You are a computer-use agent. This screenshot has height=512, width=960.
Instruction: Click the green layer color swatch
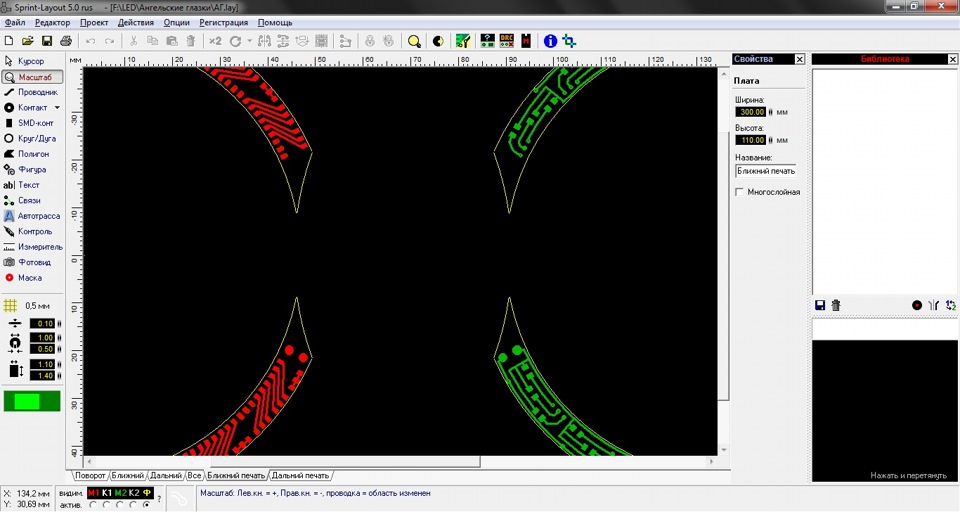click(32, 401)
